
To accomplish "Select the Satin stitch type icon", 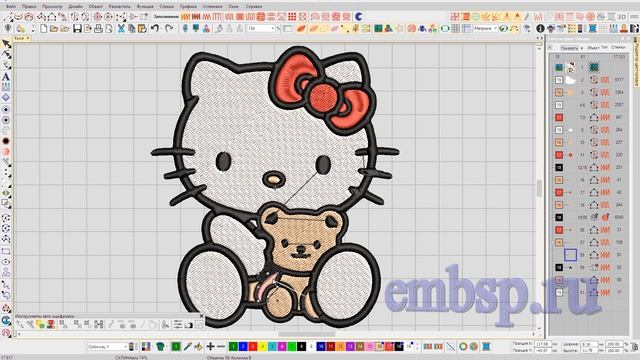I will [x=186, y=17].
